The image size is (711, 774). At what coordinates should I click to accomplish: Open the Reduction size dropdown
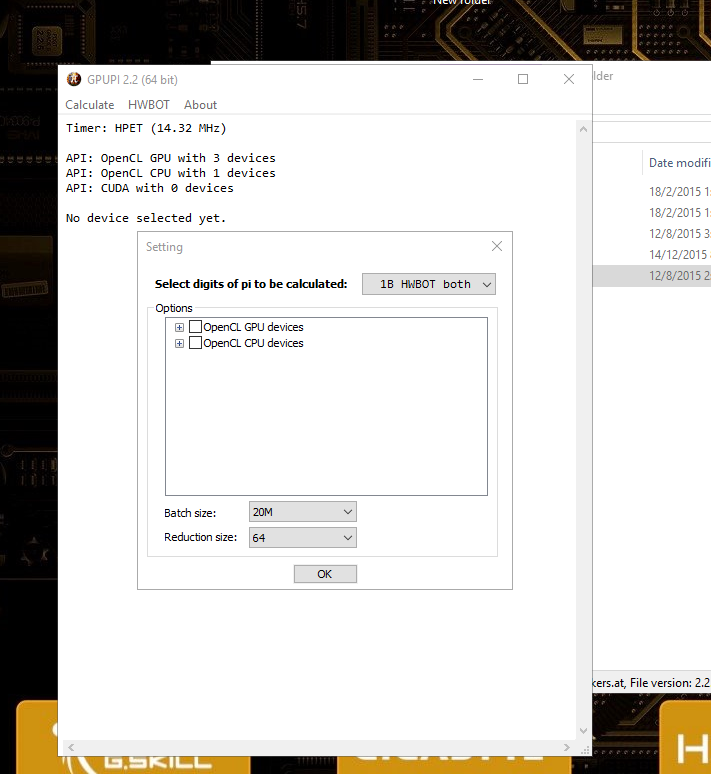point(303,538)
